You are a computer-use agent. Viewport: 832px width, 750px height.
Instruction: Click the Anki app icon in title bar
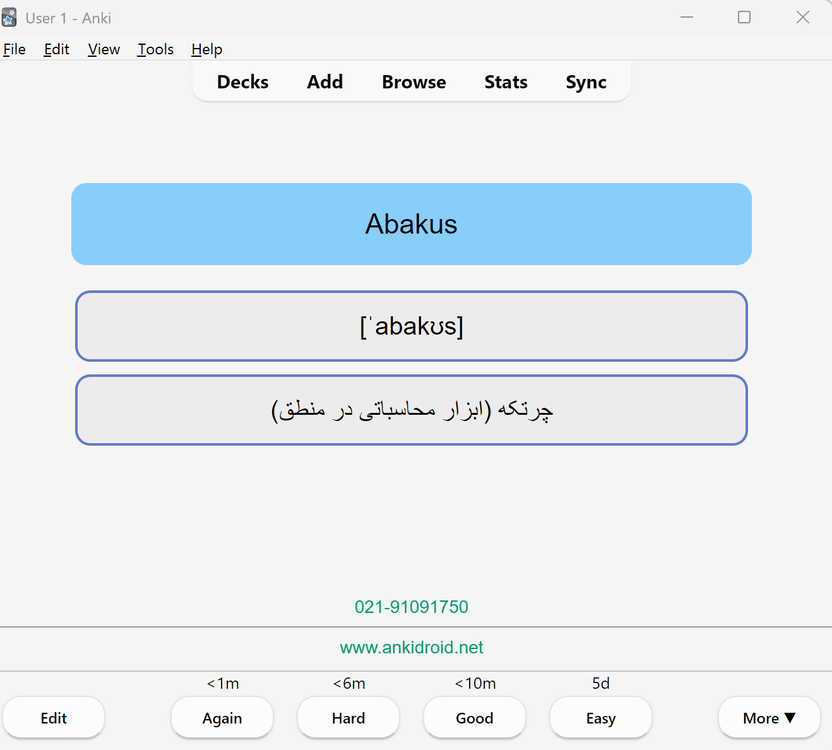point(9,18)
